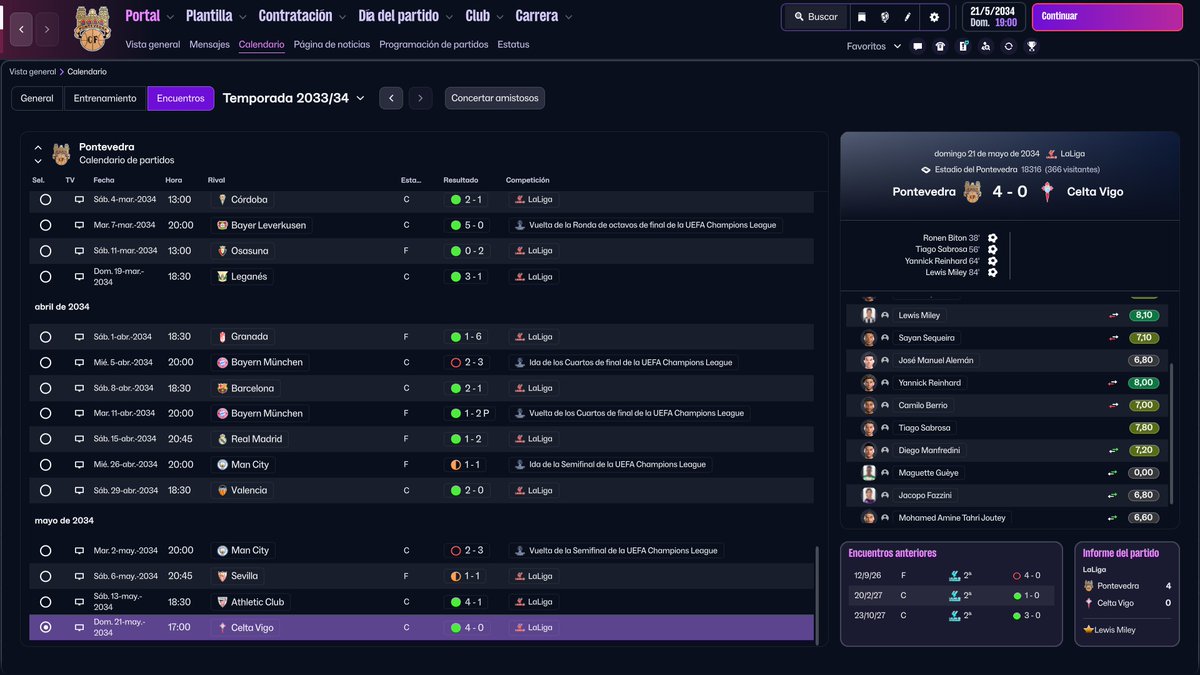Select the radio button for the Osasuna match
Viewport: 1200px width, 675px height.
[x=45, y=251]
